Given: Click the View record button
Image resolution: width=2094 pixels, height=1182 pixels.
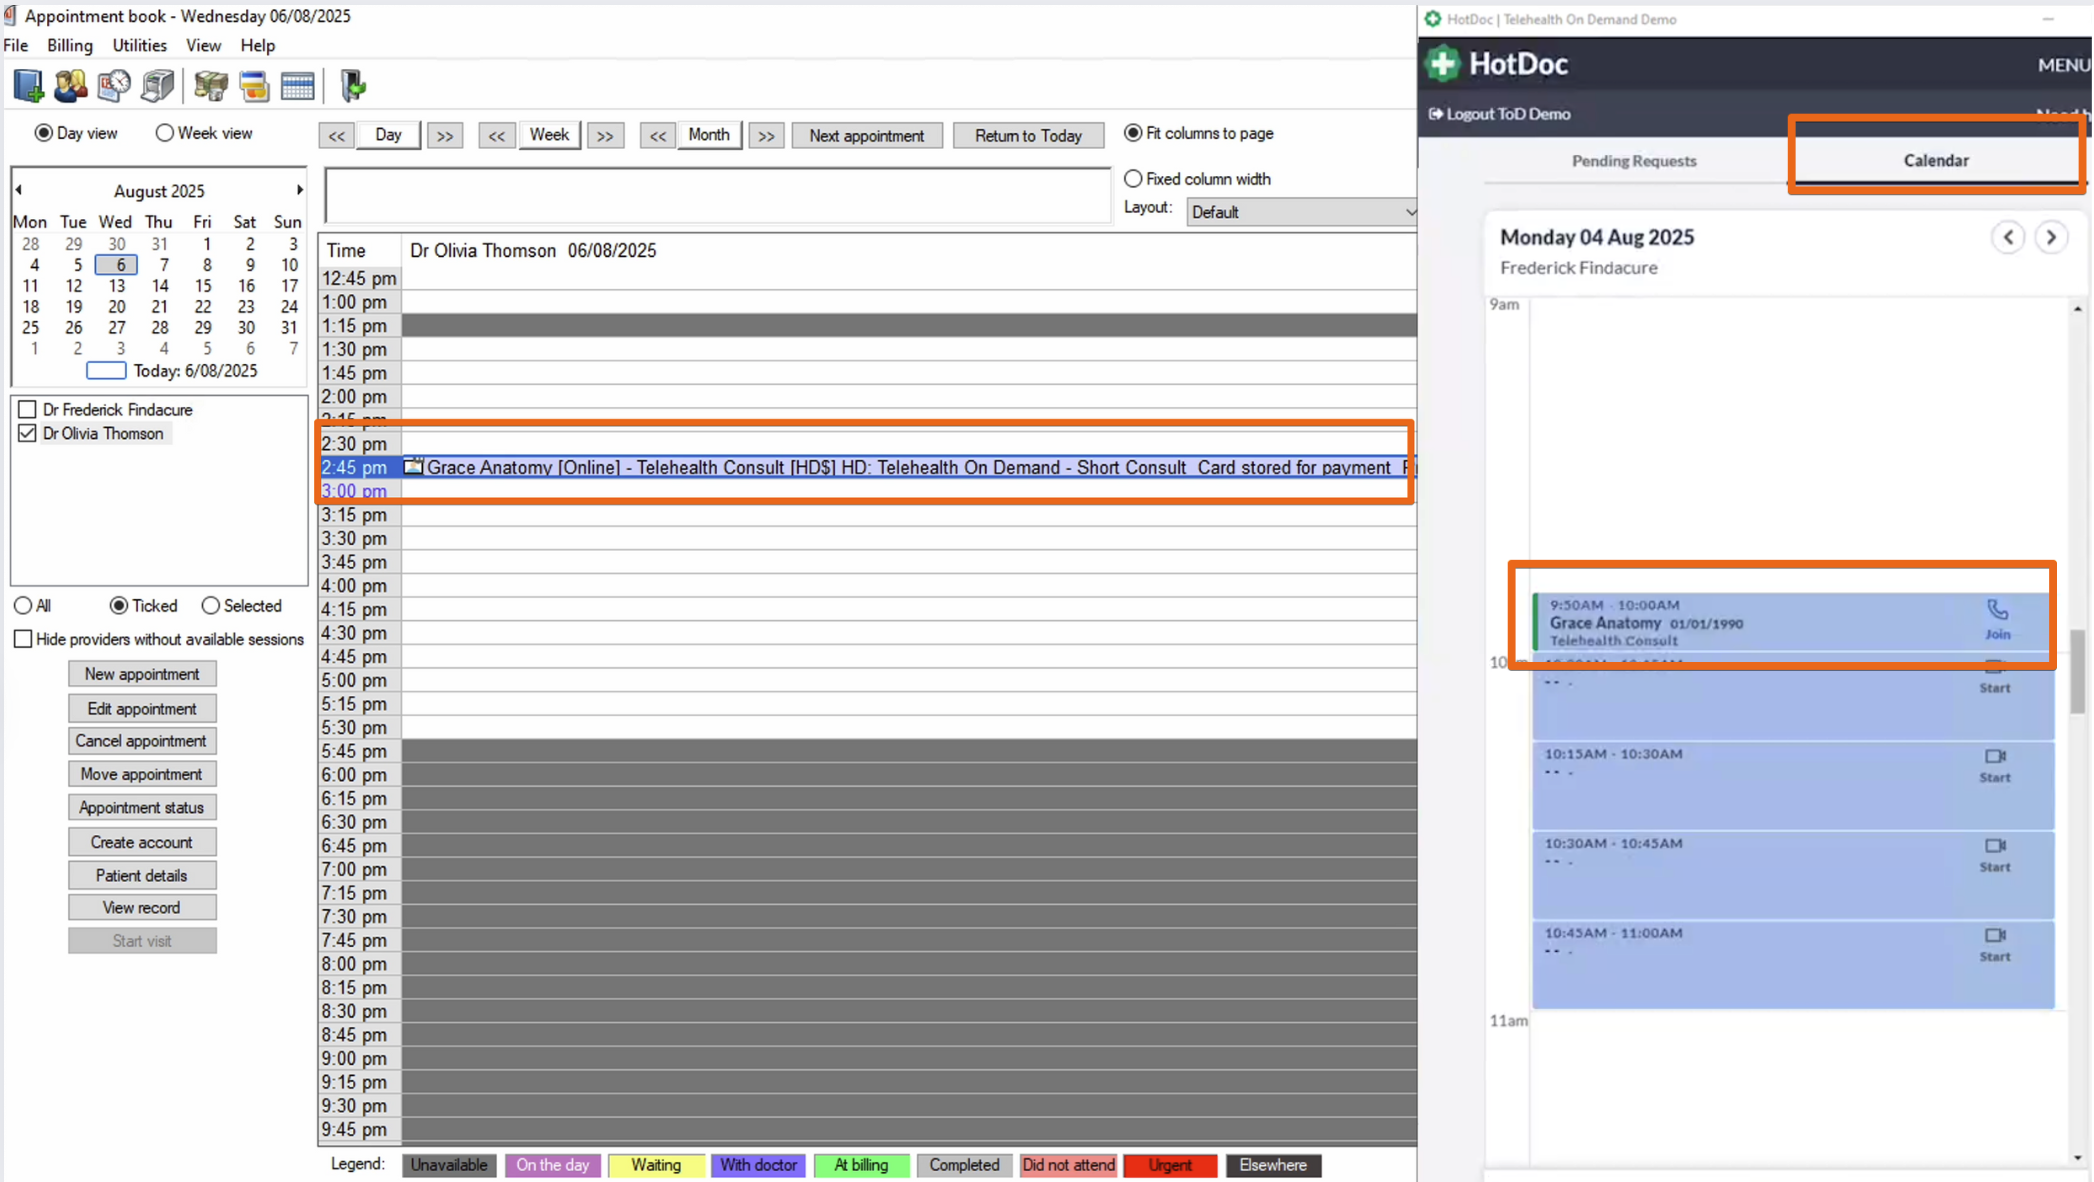Looking at the screenshot, I should click(142, 908).
